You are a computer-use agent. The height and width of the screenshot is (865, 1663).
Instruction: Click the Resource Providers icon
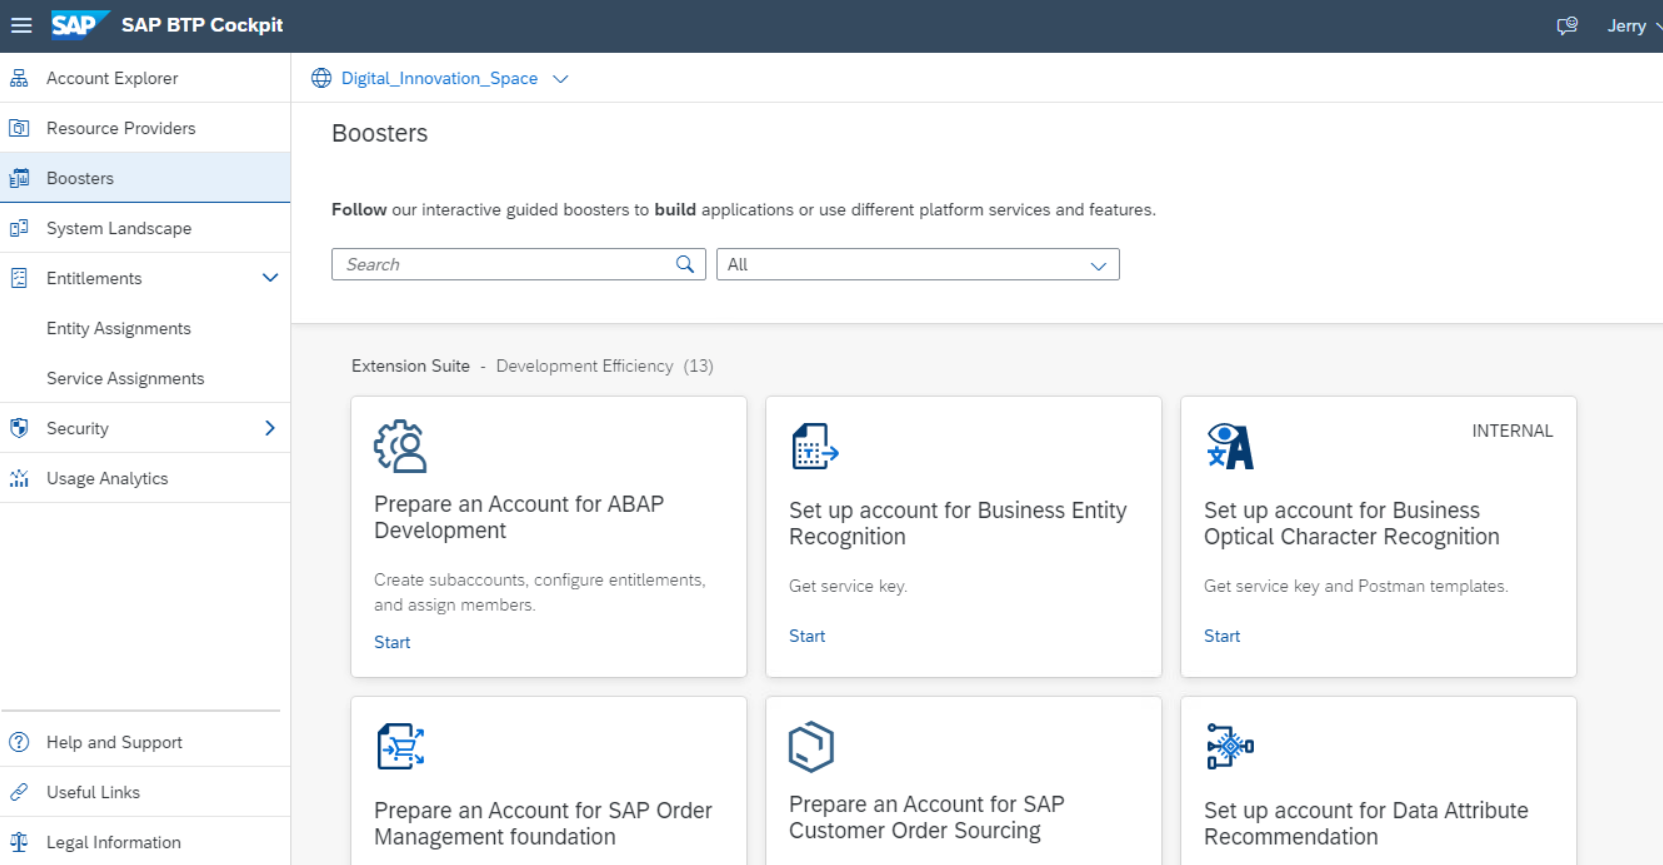click(x=19, y=128)
